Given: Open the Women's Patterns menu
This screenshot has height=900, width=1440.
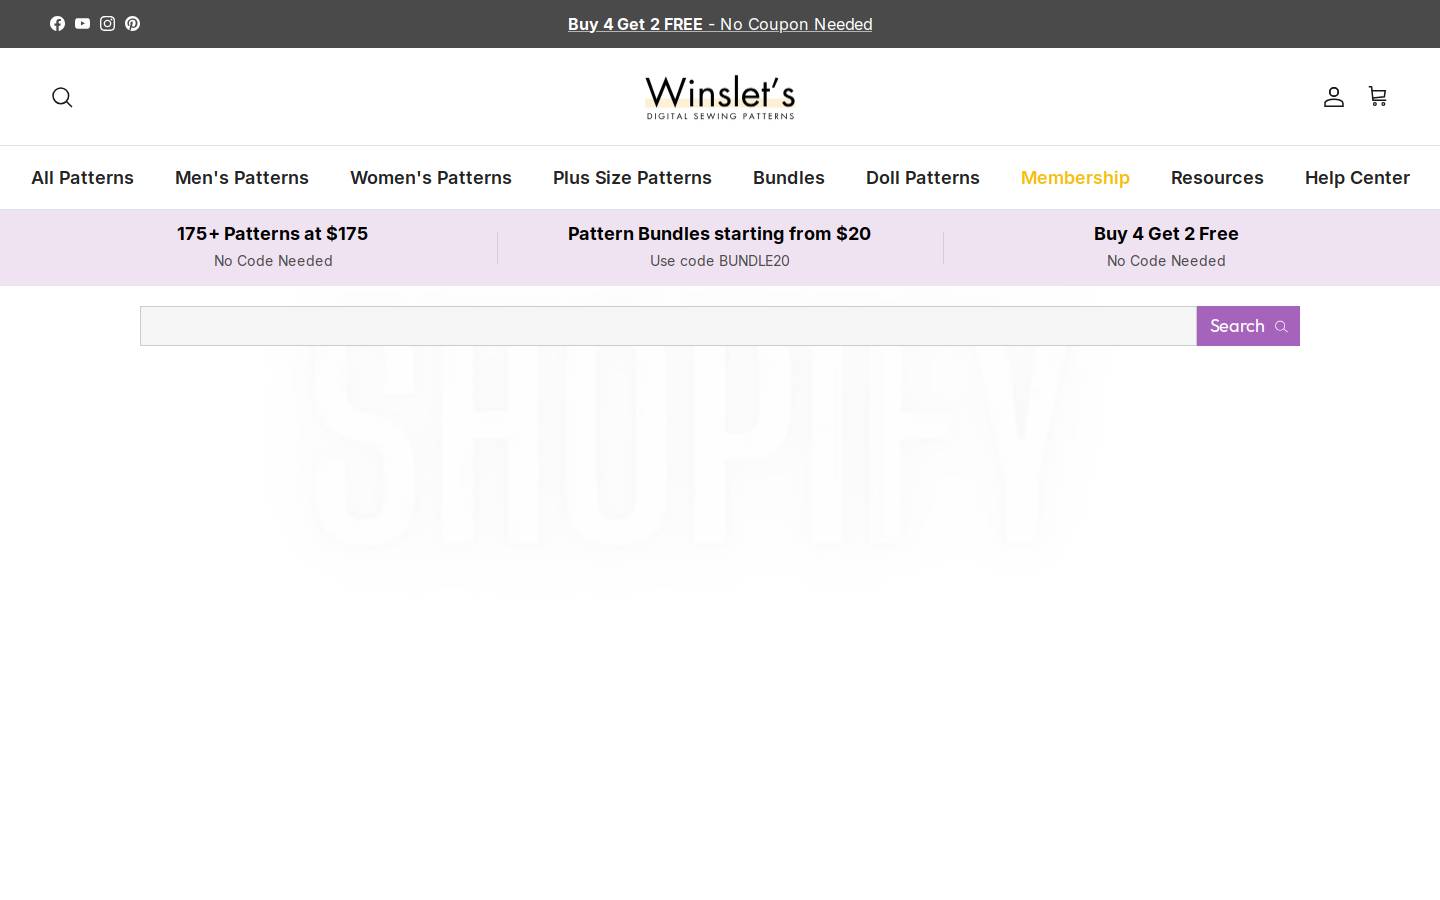Looking at the screenshot, I should pos(431,178).
